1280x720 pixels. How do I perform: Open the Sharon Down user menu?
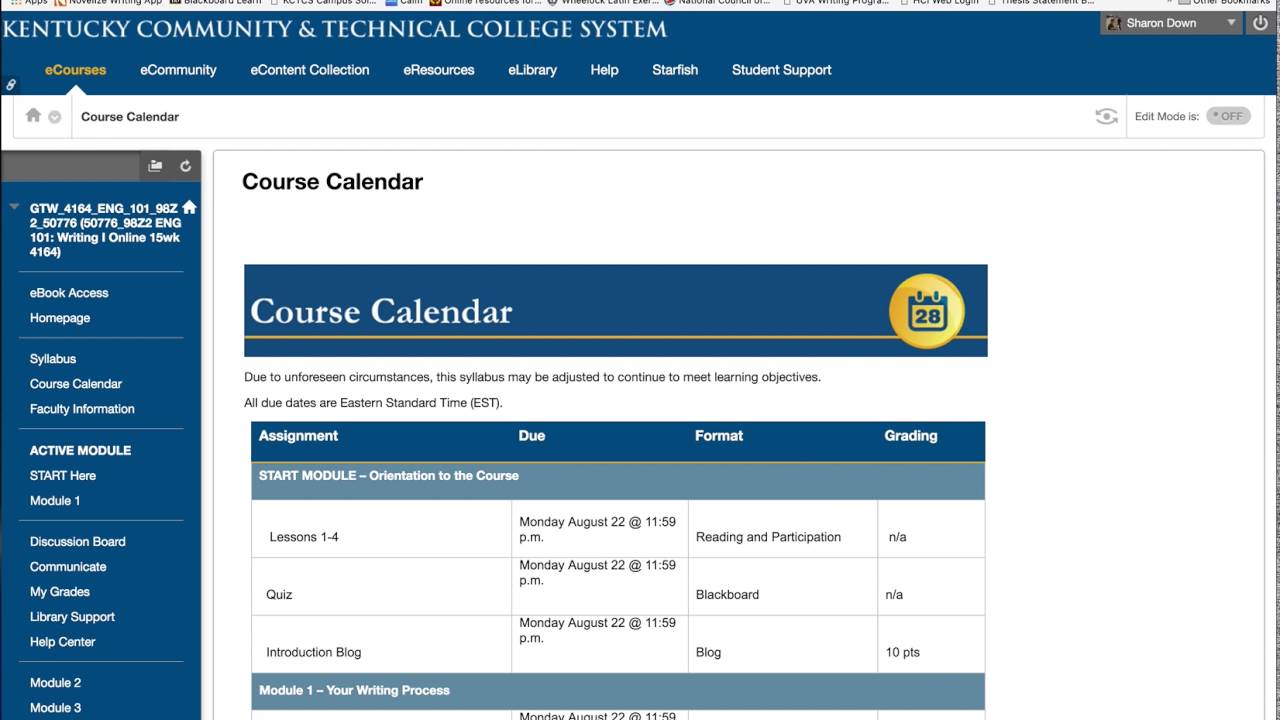(1171, 23)
